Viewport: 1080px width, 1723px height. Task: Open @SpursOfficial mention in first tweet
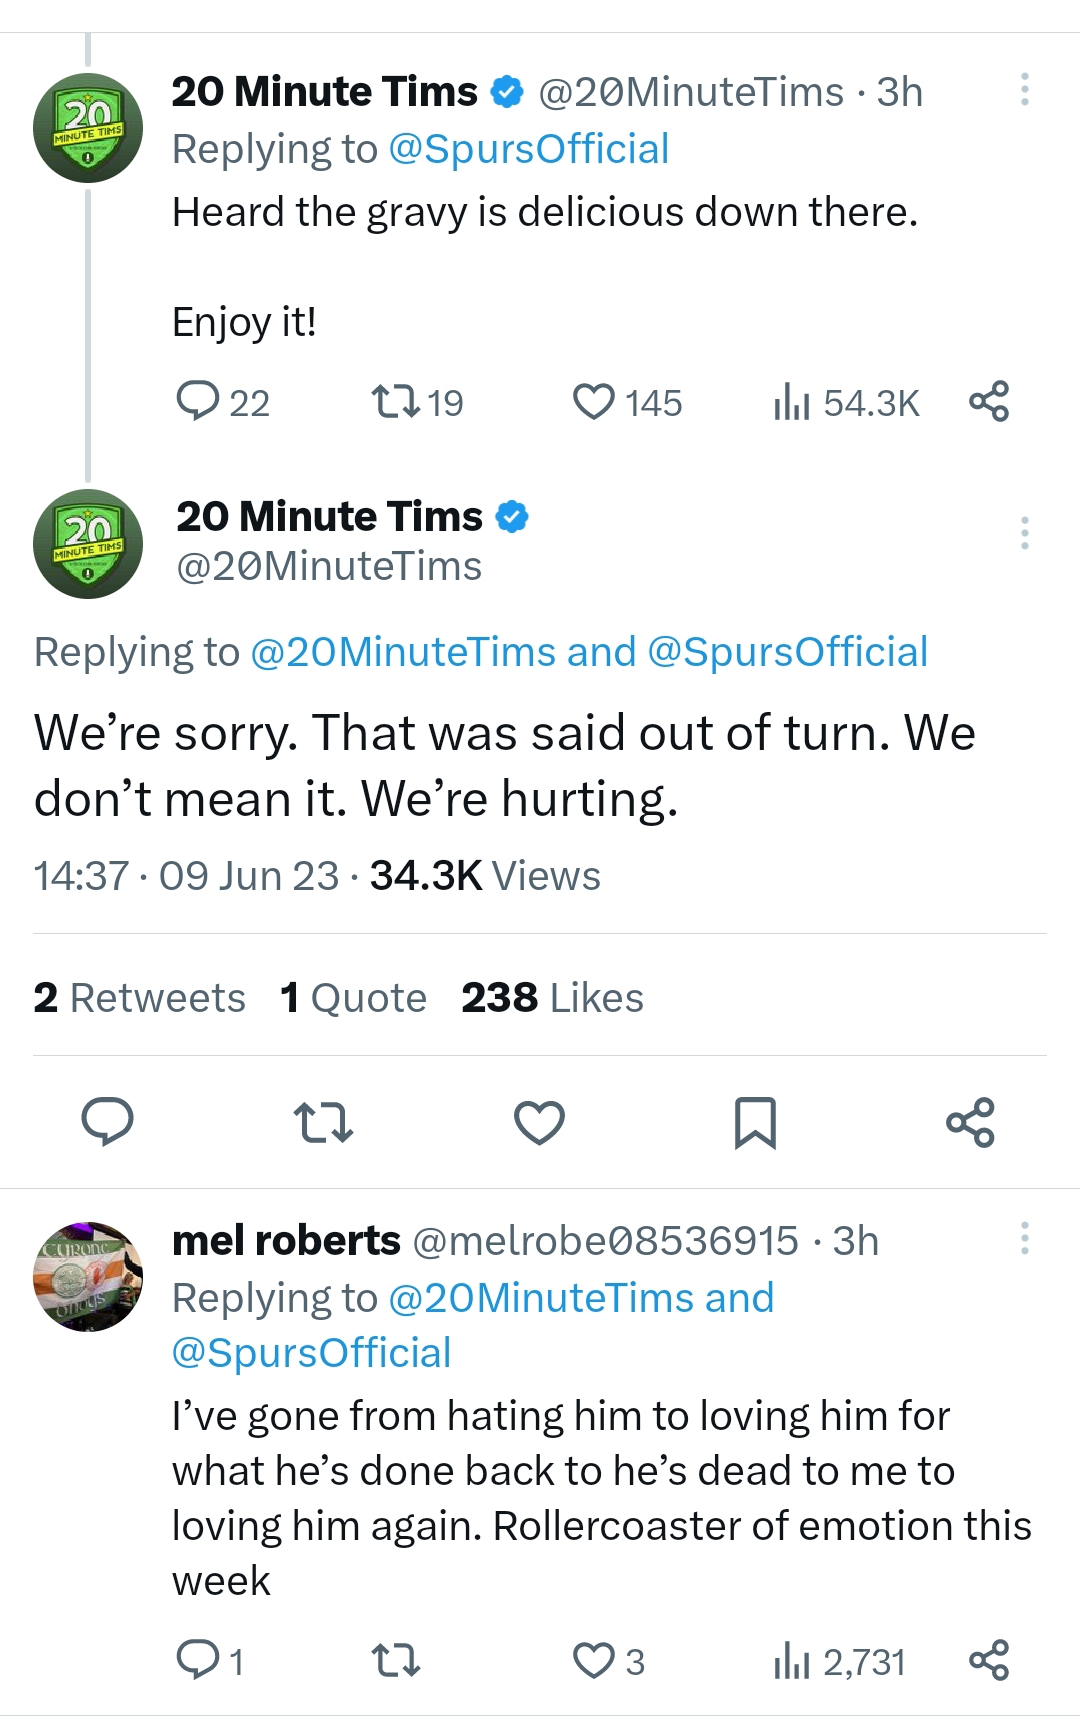(x=528, y=149)
